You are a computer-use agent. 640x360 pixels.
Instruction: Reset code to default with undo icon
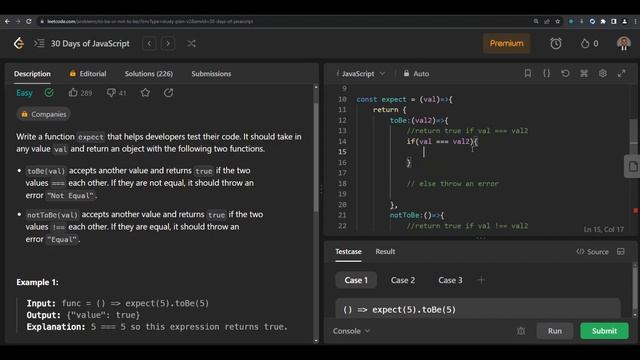[x=565, y=73]
